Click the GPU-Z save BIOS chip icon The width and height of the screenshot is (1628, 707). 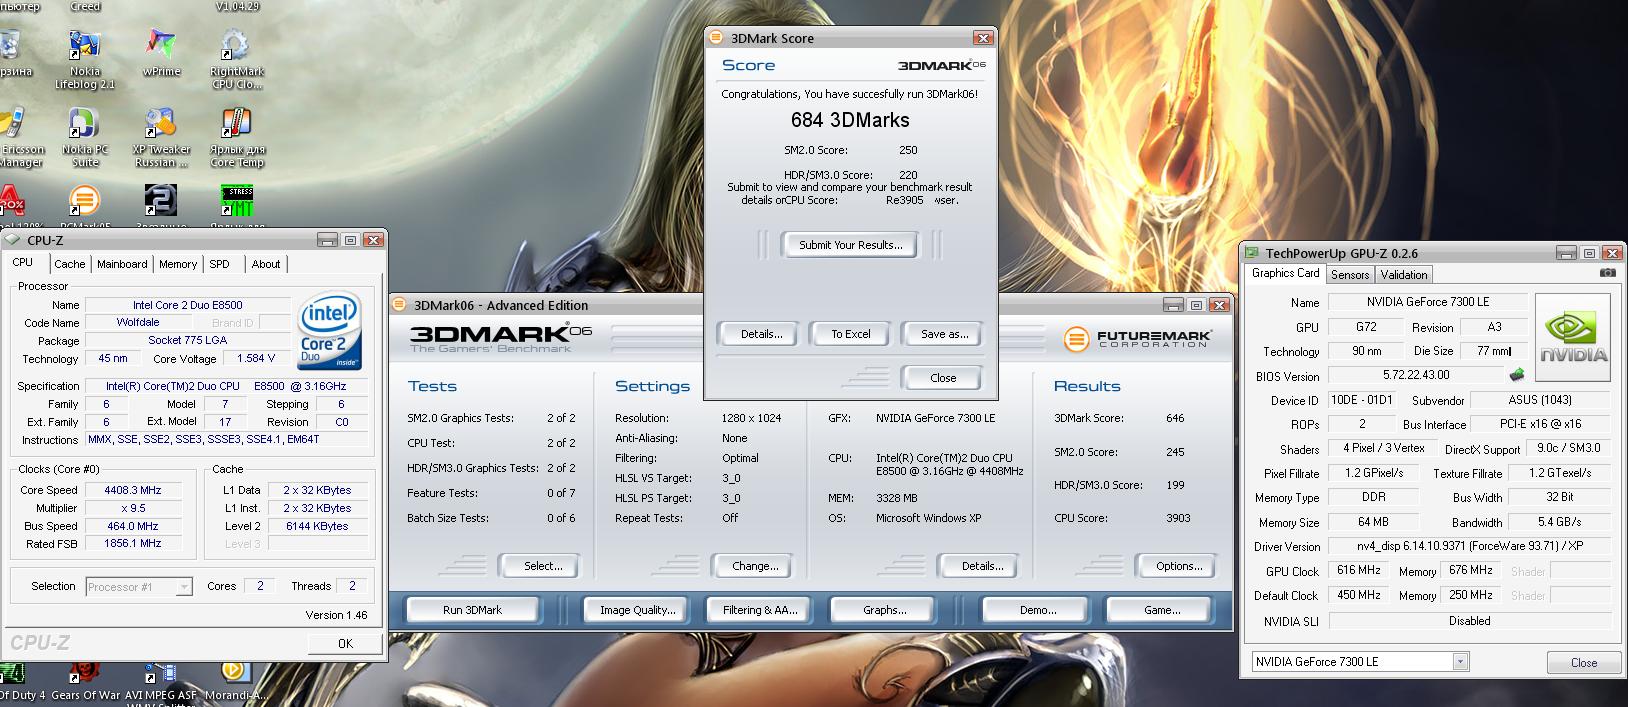point(1517,375)
